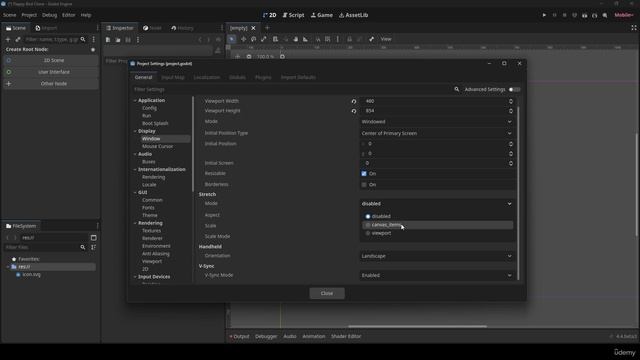Open the Debugger bottom panel
Image resolution: width=640 pixels, height=360 pixels.
click(x=266, y=336)
